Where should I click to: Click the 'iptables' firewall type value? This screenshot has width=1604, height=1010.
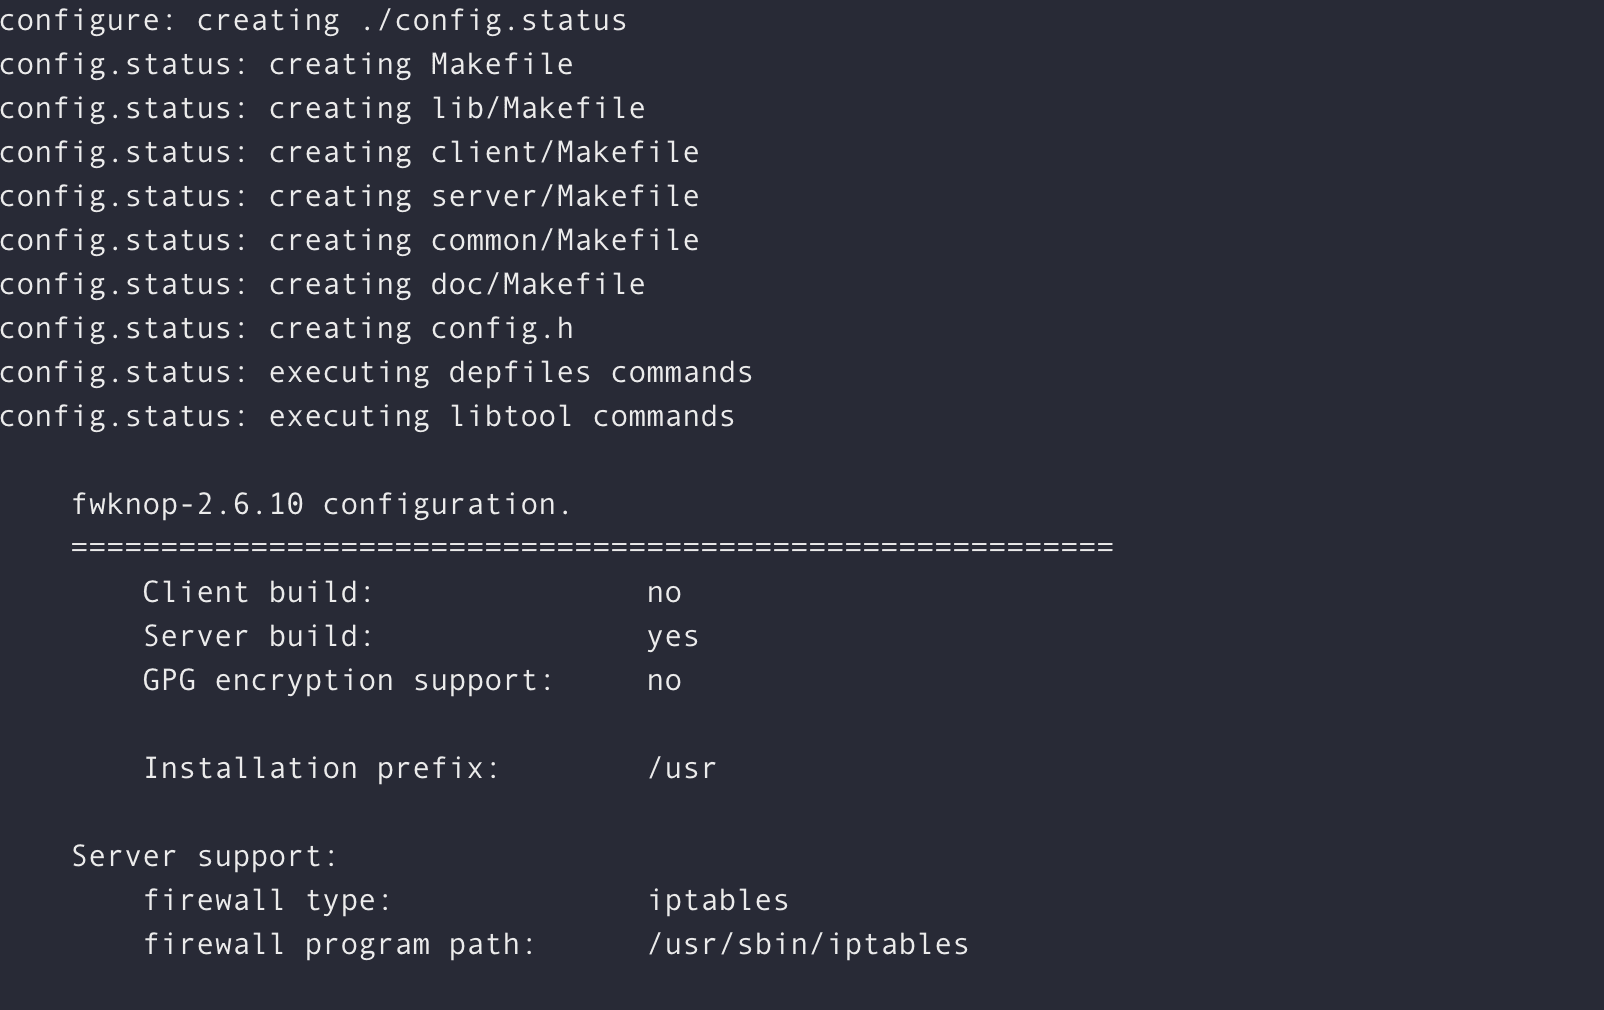tap(718, 900)
